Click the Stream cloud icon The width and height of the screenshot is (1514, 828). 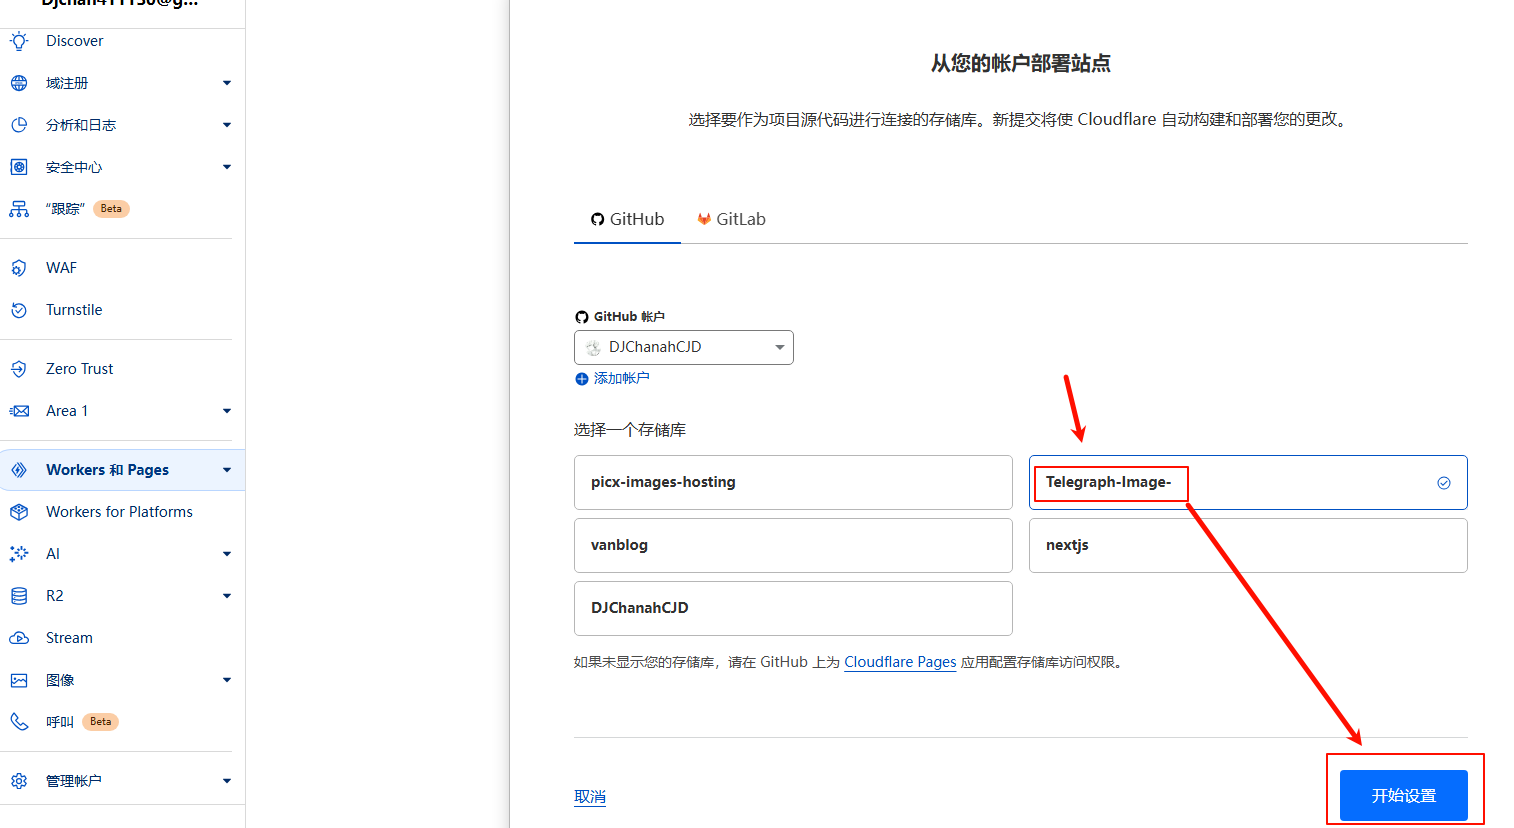[19, 638]
